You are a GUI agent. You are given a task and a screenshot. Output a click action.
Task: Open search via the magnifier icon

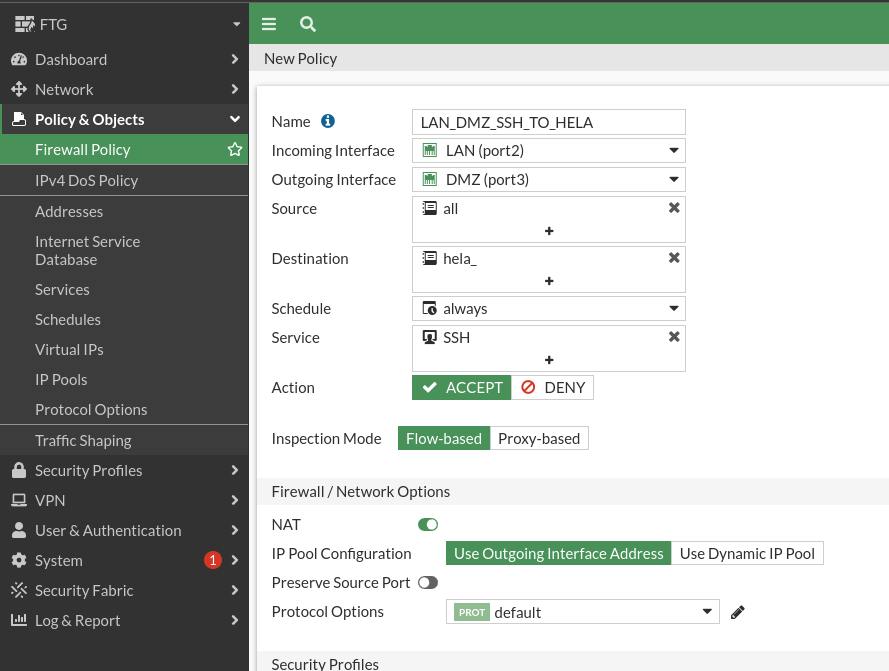307,24
